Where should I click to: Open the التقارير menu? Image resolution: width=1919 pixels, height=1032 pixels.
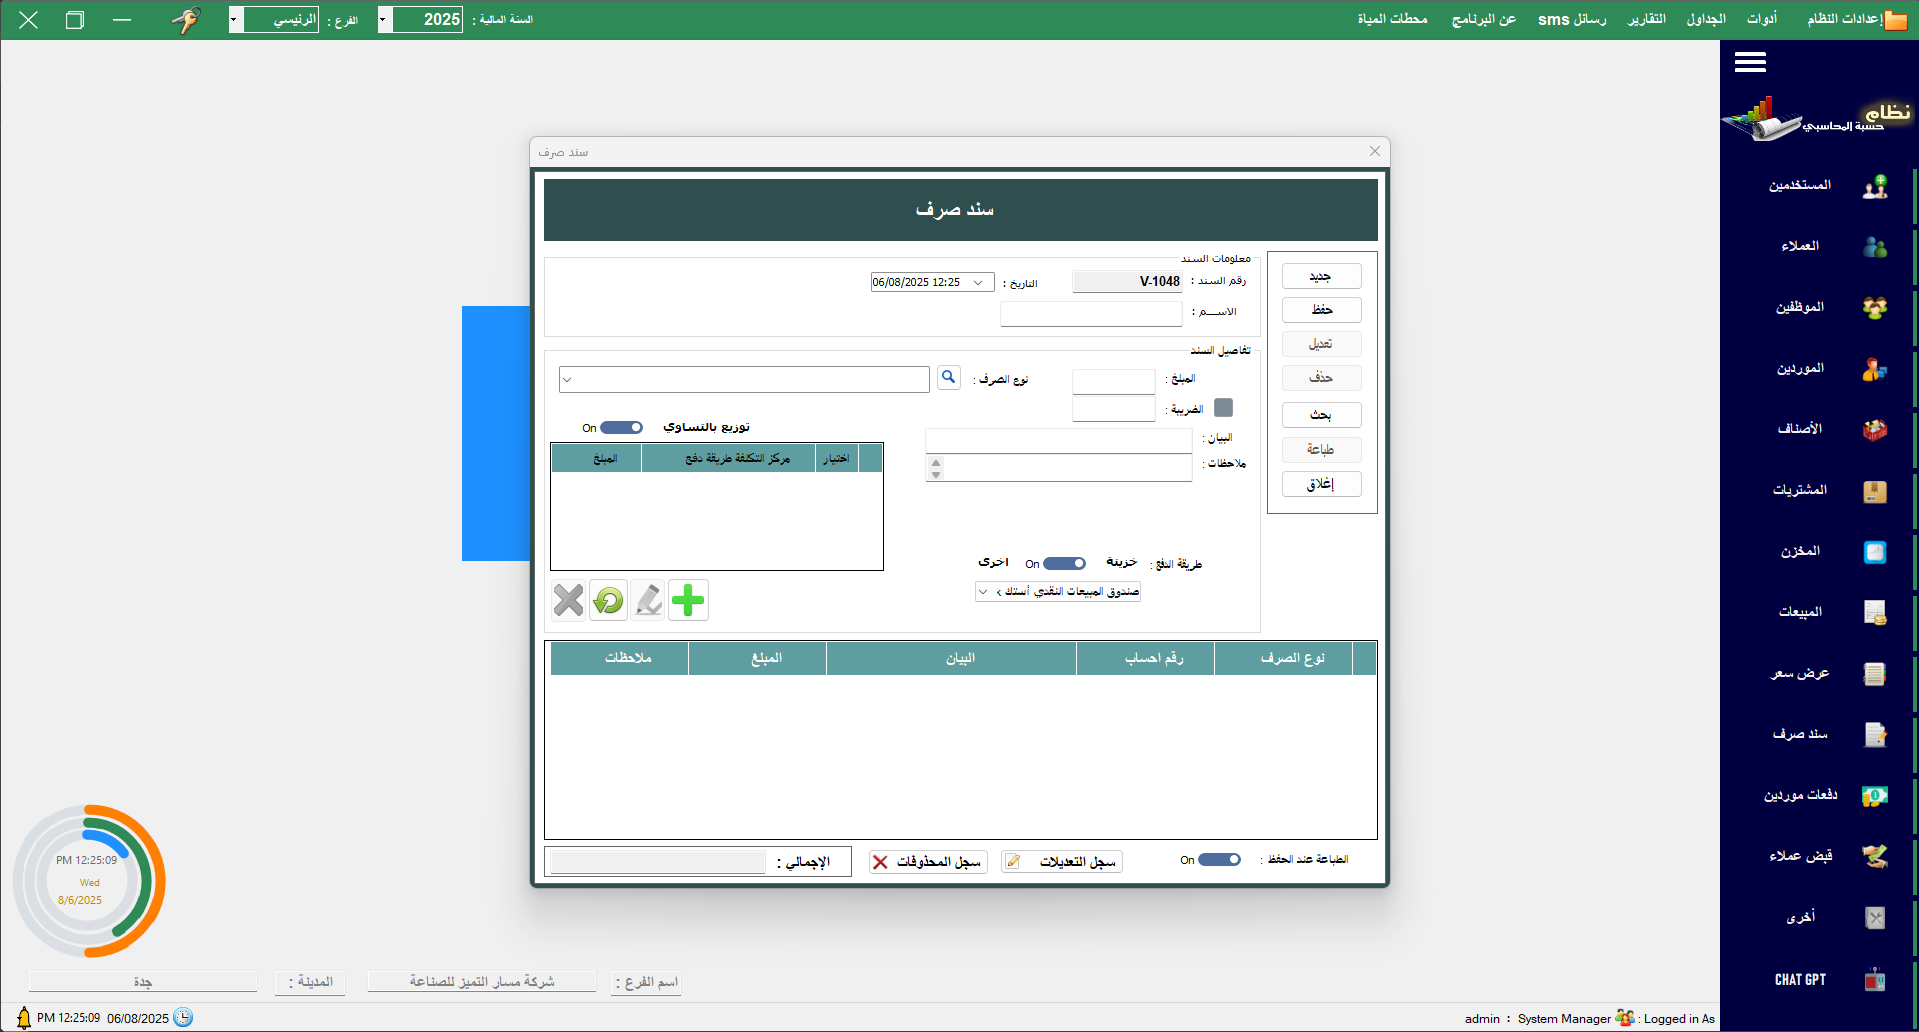(1646, 19)
